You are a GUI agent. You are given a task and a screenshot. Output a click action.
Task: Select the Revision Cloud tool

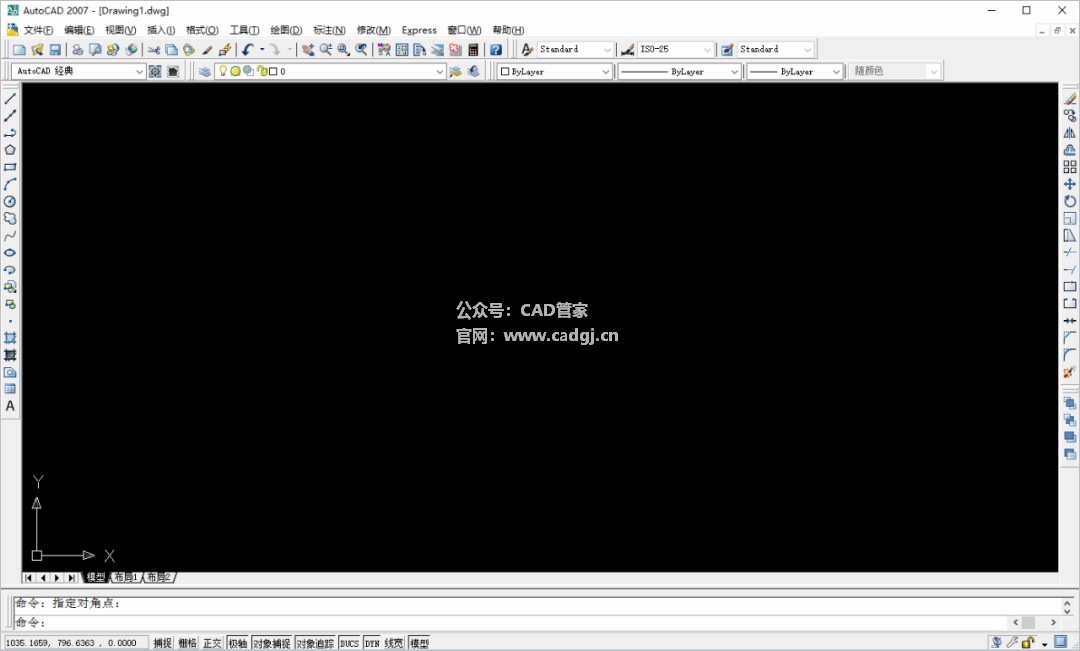10,218
